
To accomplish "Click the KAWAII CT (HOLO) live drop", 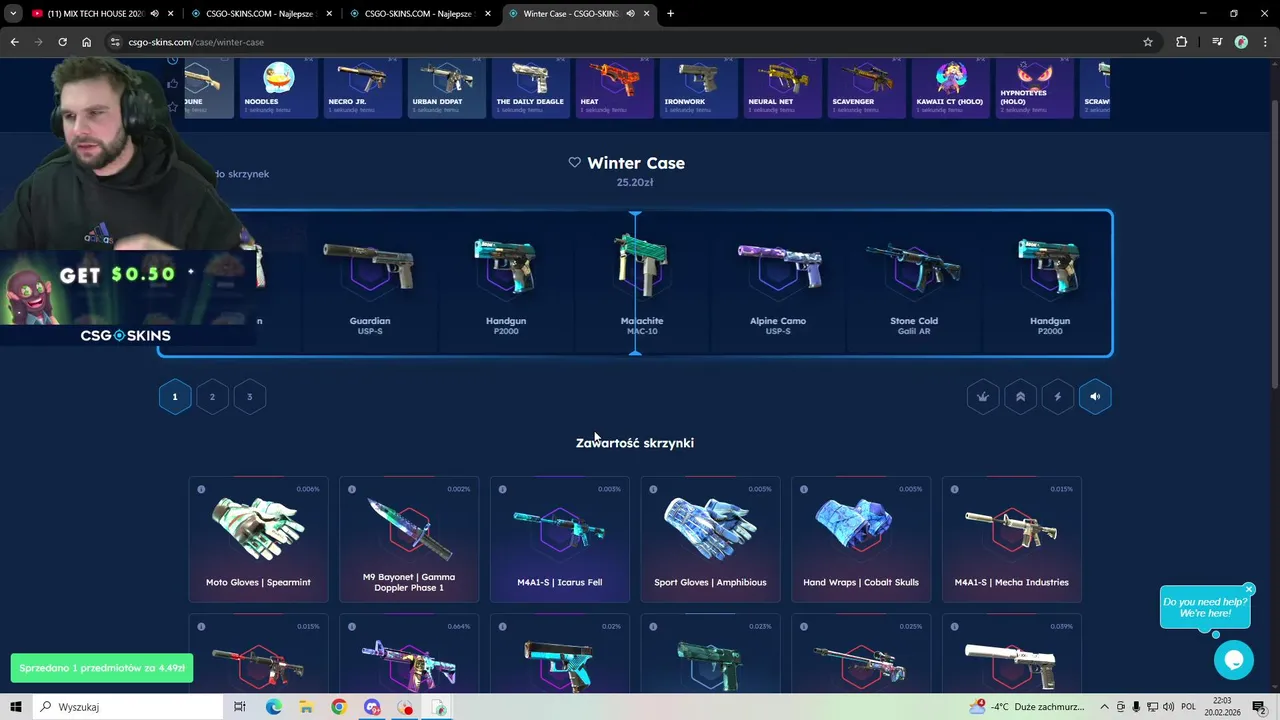I will [x=950, y=88].
